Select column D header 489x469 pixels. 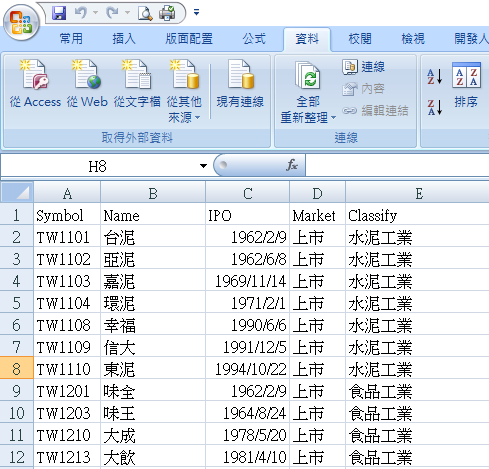318,193
